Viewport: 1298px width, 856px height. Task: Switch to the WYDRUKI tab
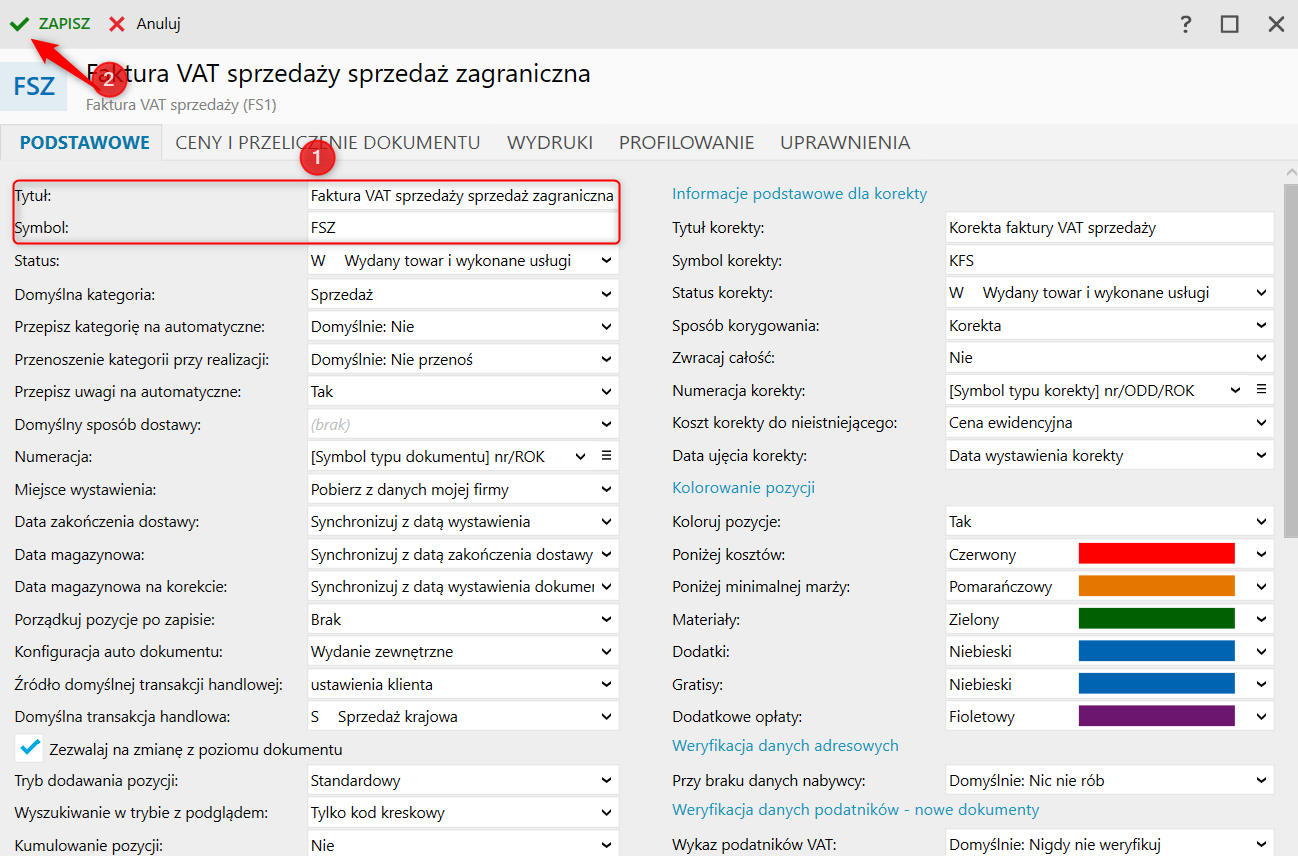pos(550,143)
